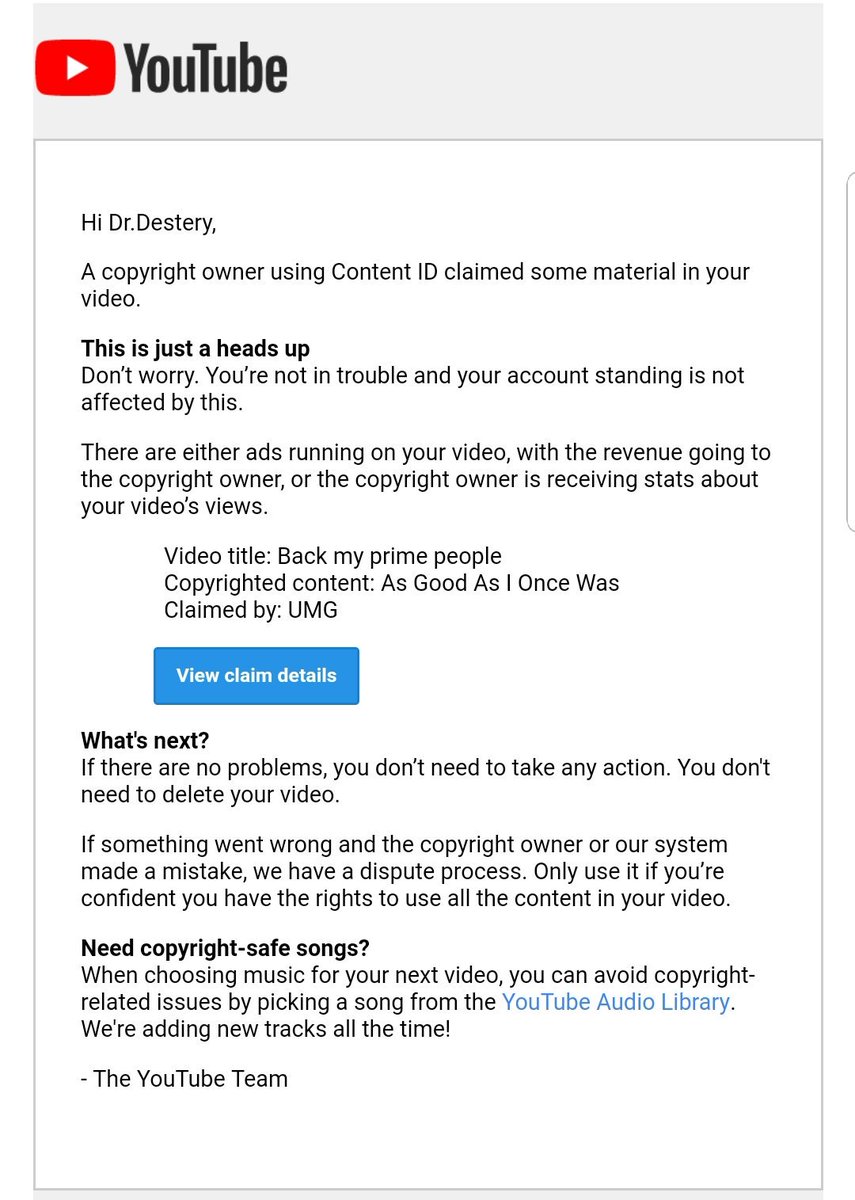Click 'A copyright owner using Content ID' sentence

pyautogui.click(x=415, y=285)
